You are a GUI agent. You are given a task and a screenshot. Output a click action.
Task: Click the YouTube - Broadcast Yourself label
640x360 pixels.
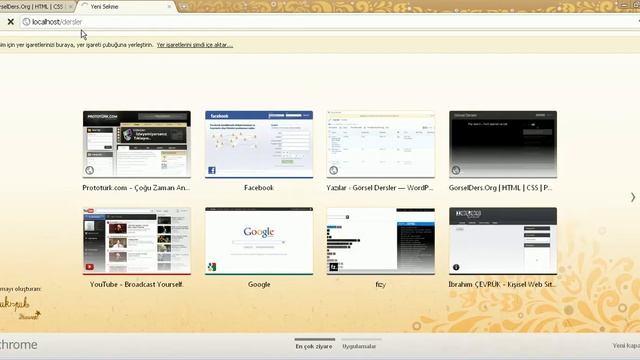pos(136,284)
